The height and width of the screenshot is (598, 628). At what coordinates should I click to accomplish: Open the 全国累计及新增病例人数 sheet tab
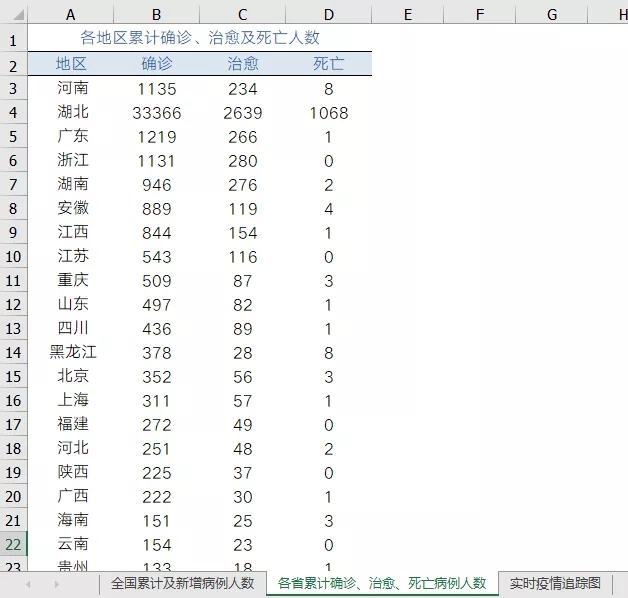(x=182, y=583)
